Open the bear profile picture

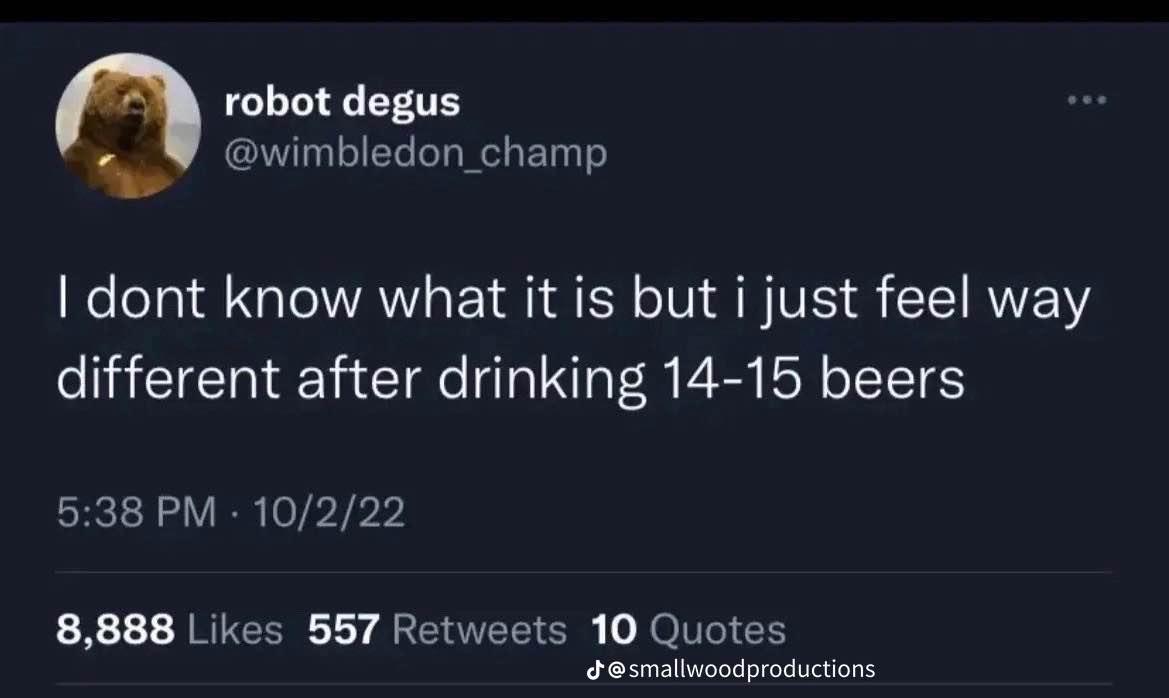(127, 126)
